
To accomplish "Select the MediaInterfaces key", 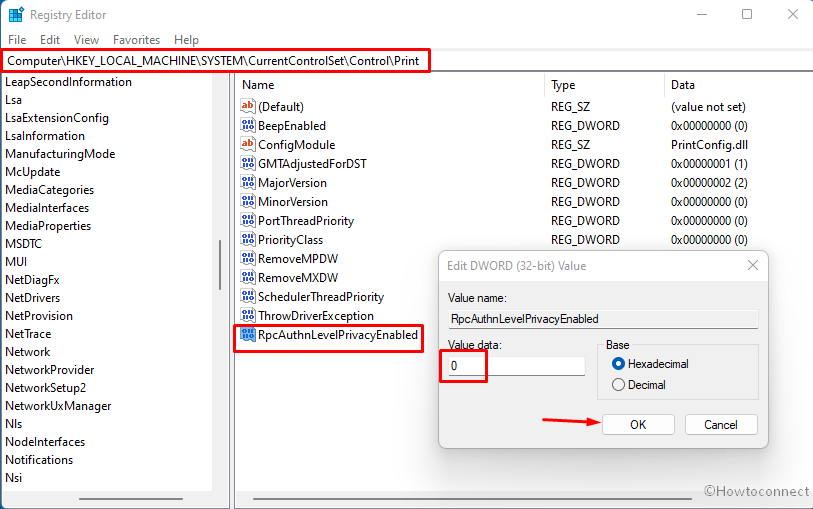I will [x=47, y=208].
